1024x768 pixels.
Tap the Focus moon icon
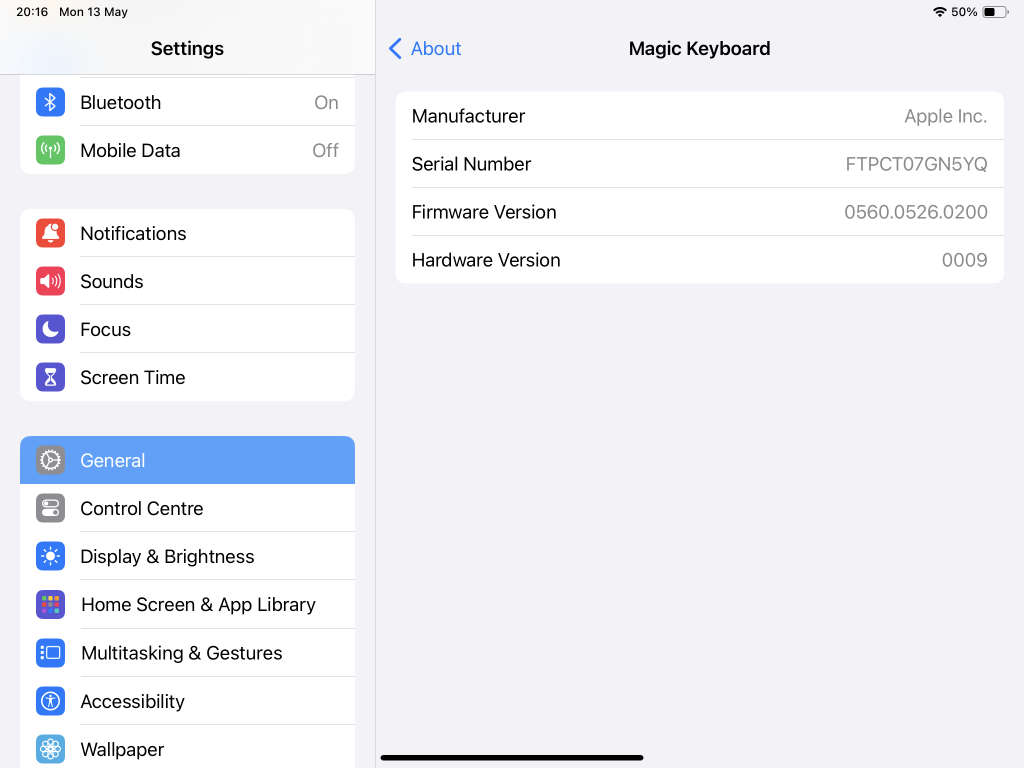coord(50,329)
